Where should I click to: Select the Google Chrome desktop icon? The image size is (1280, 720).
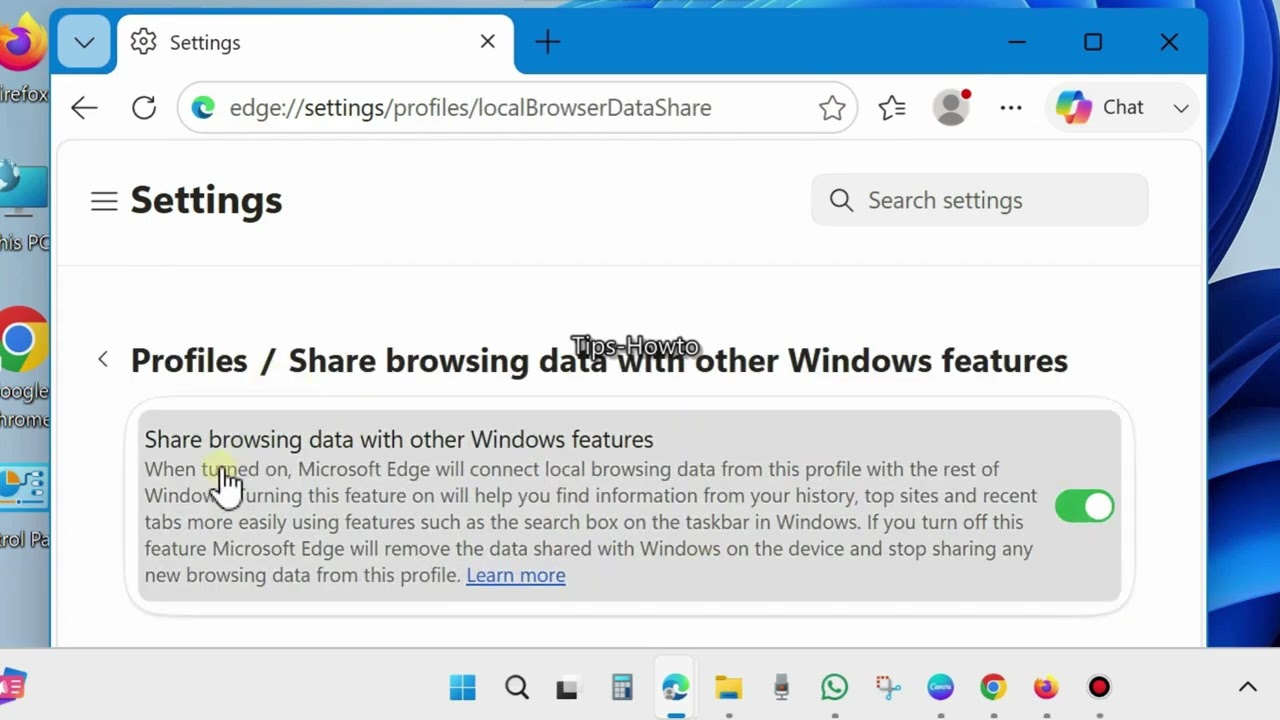(22, 368)
